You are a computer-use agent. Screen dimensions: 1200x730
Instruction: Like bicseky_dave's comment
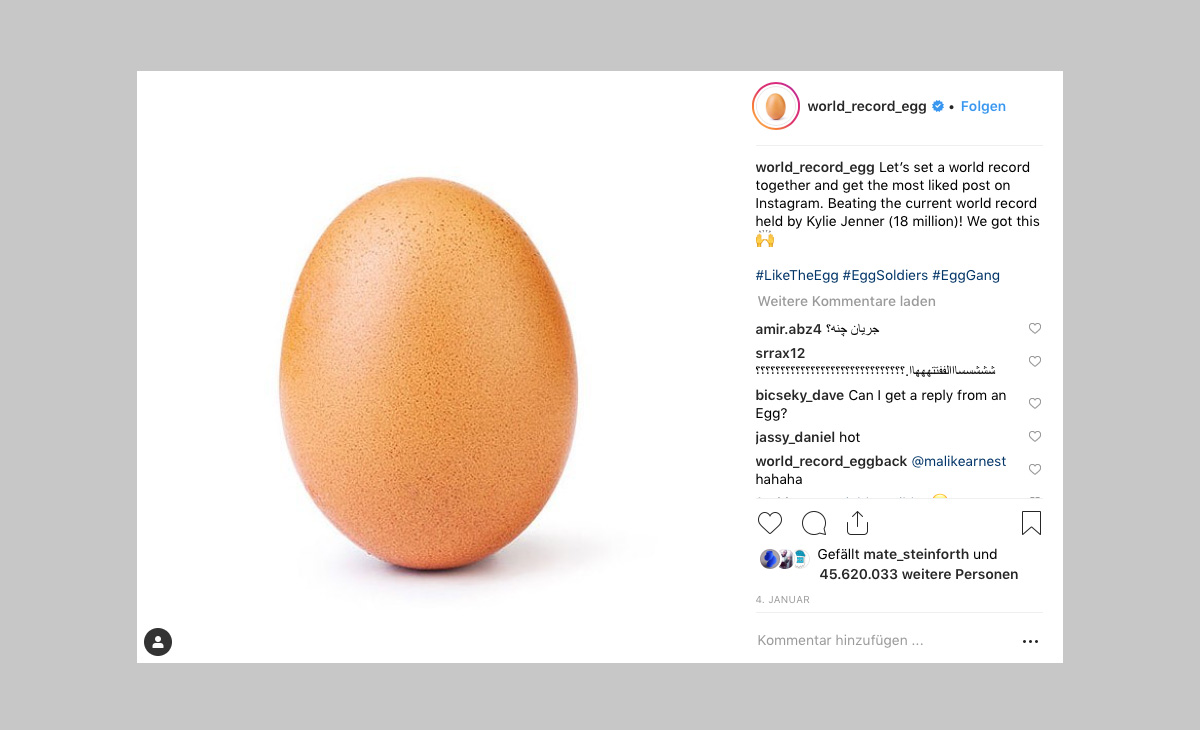point(1035,403)
